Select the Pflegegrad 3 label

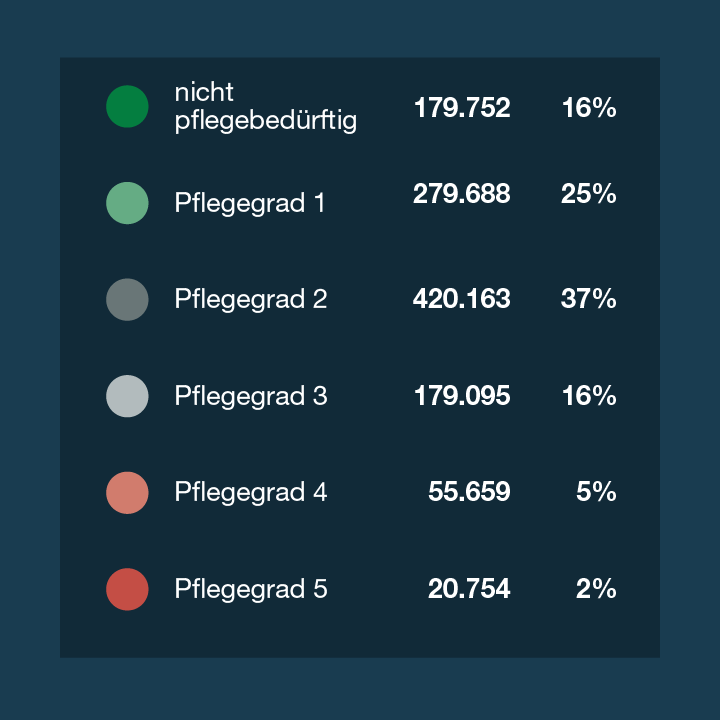(x=251, y=397)
